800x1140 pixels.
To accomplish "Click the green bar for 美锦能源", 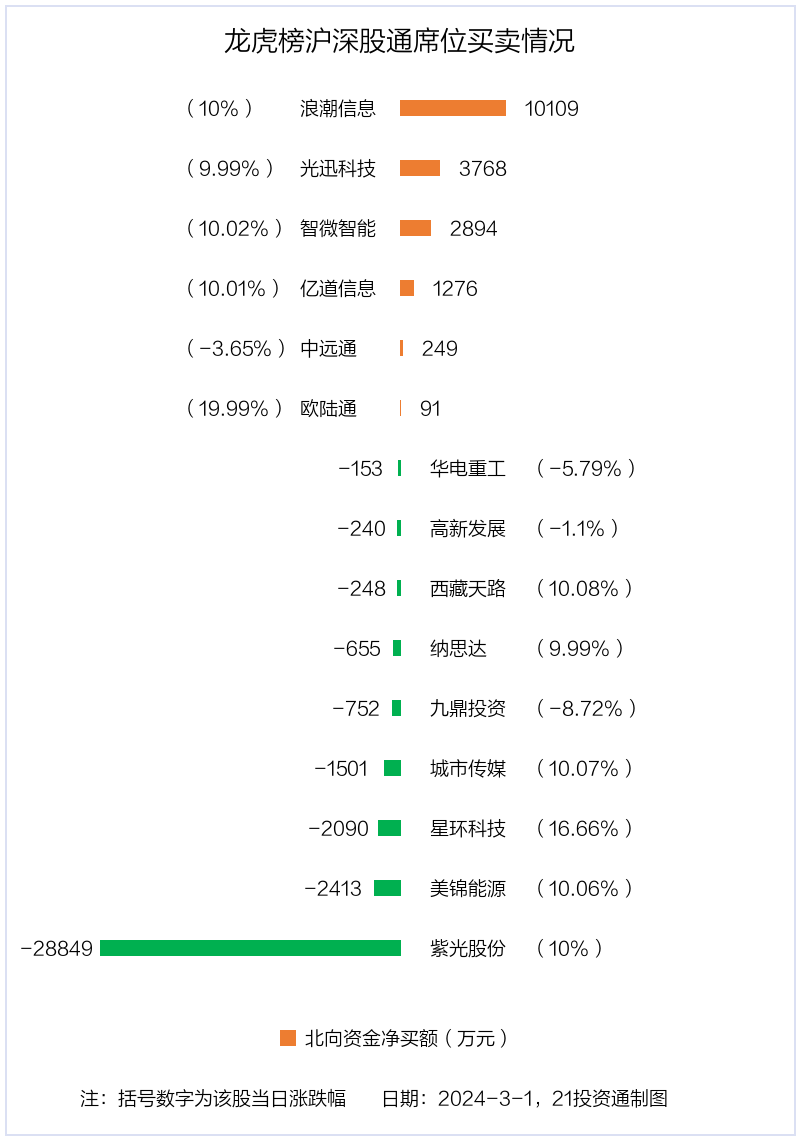I will coord(388,888).
